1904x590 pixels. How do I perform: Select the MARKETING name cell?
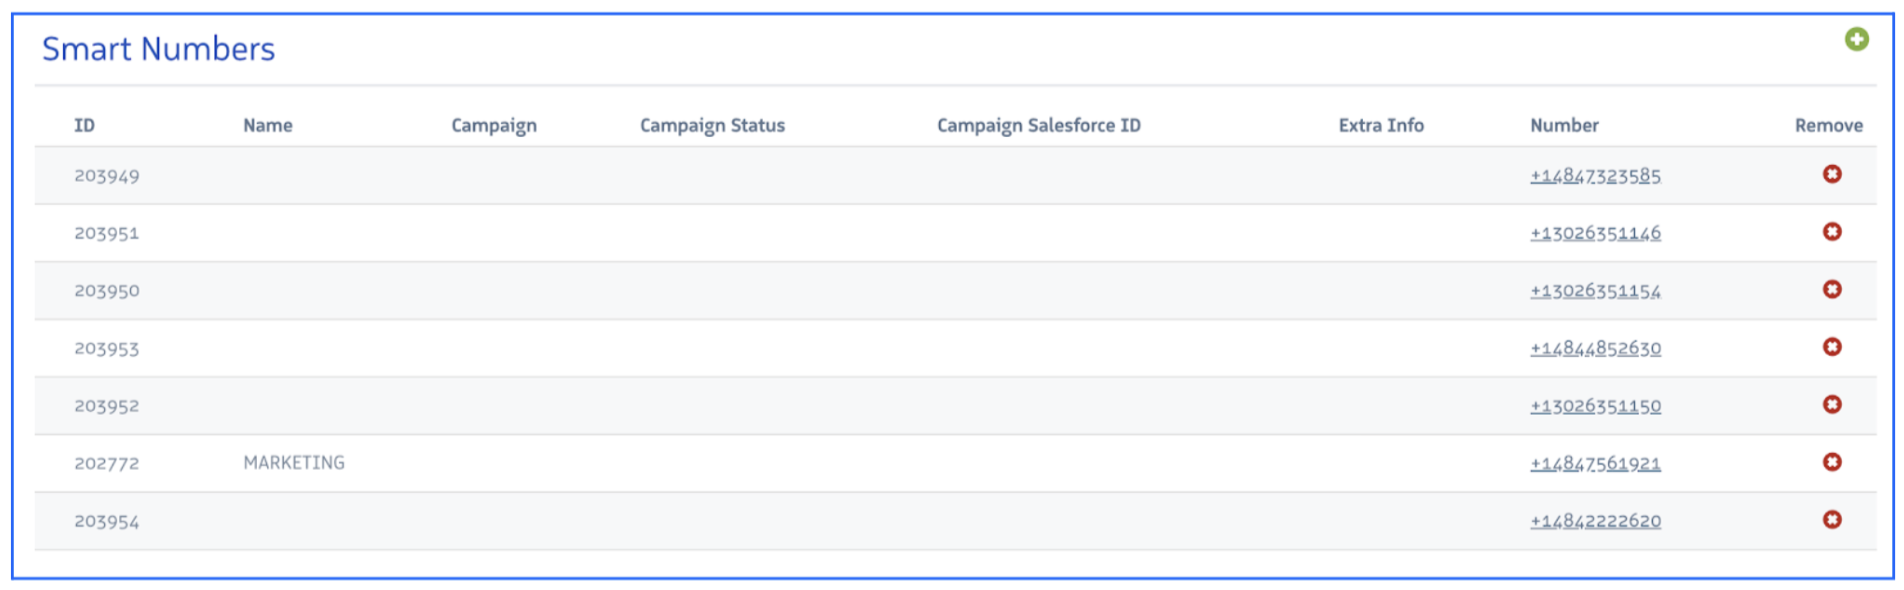(294, 463)
